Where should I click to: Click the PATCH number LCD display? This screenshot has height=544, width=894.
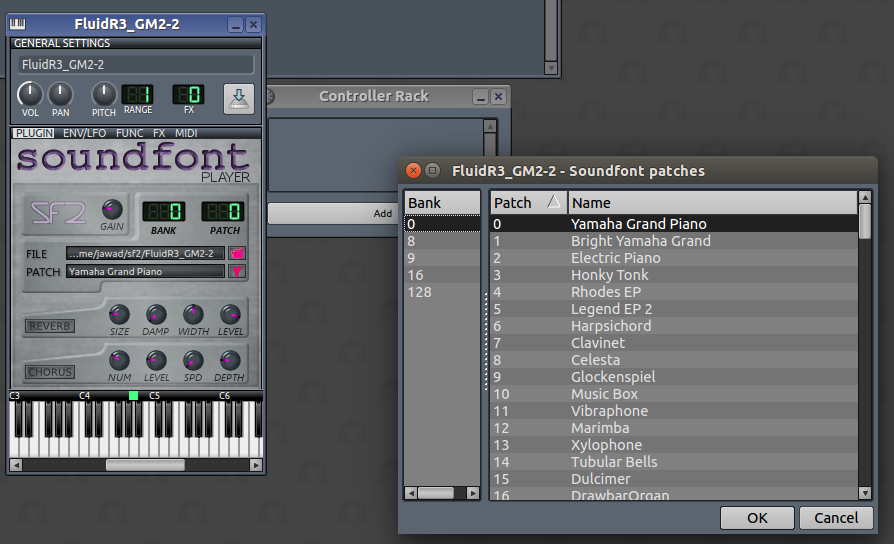click(223, 212)
